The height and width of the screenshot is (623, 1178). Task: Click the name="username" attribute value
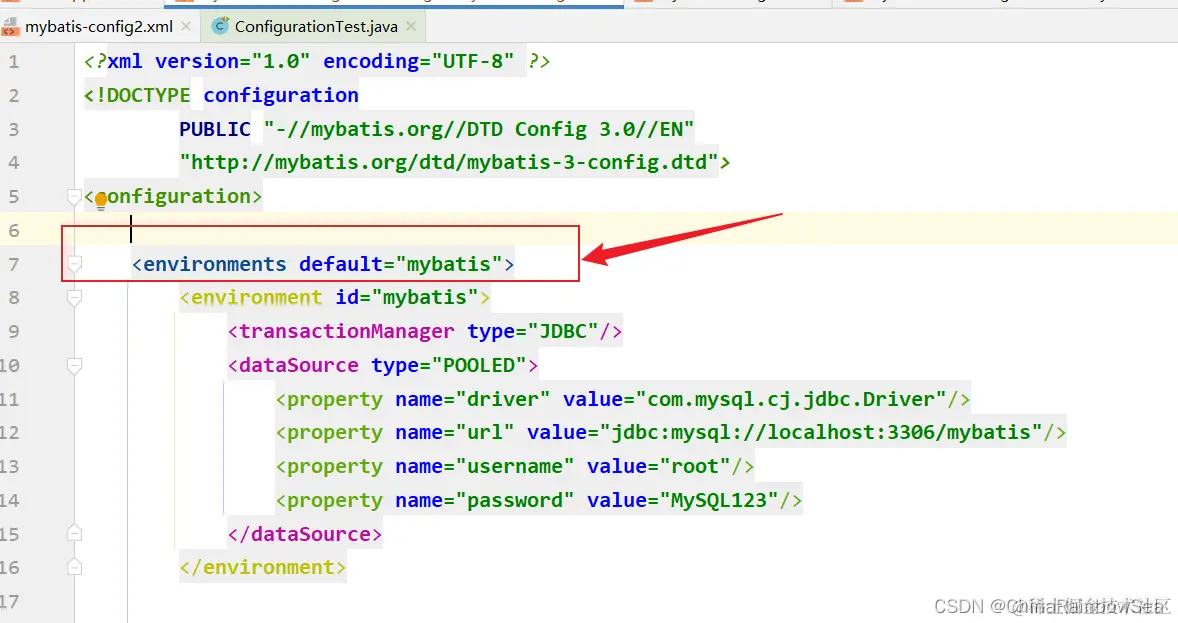[515, 467]
